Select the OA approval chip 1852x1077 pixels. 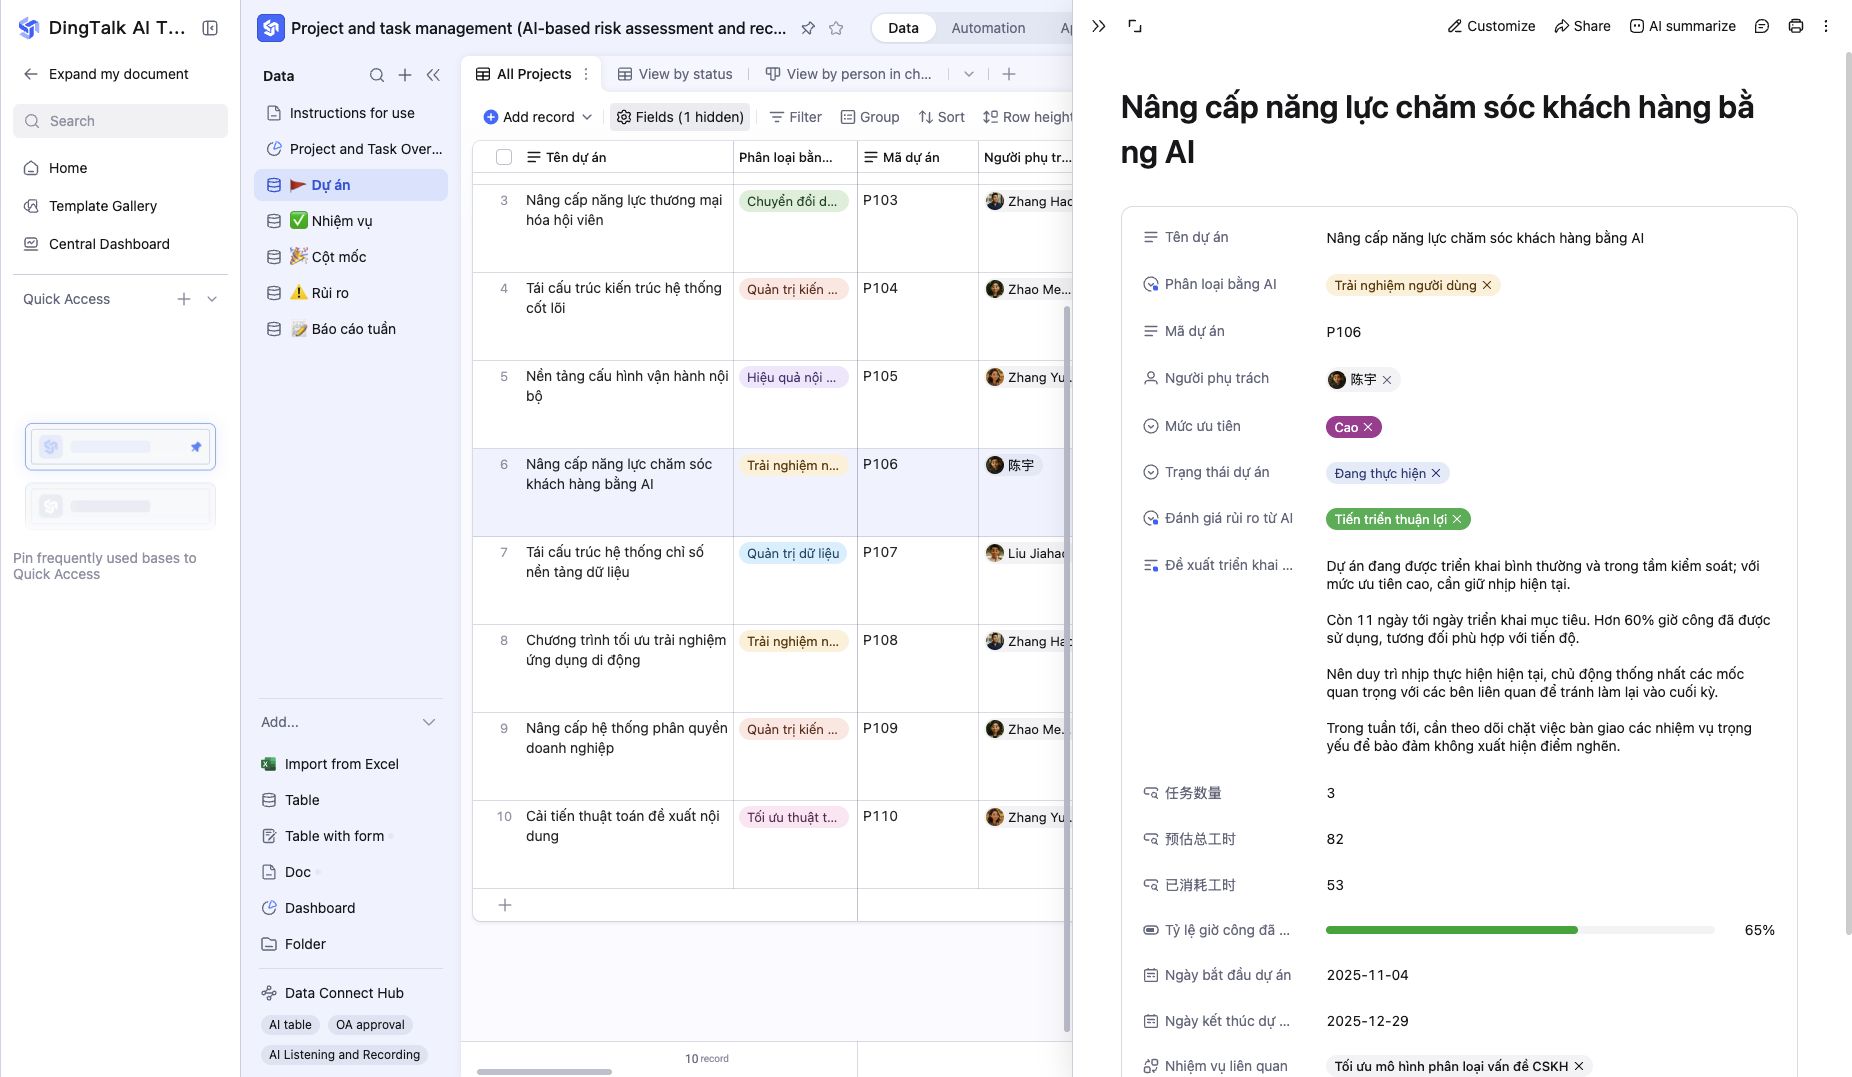370,1025
